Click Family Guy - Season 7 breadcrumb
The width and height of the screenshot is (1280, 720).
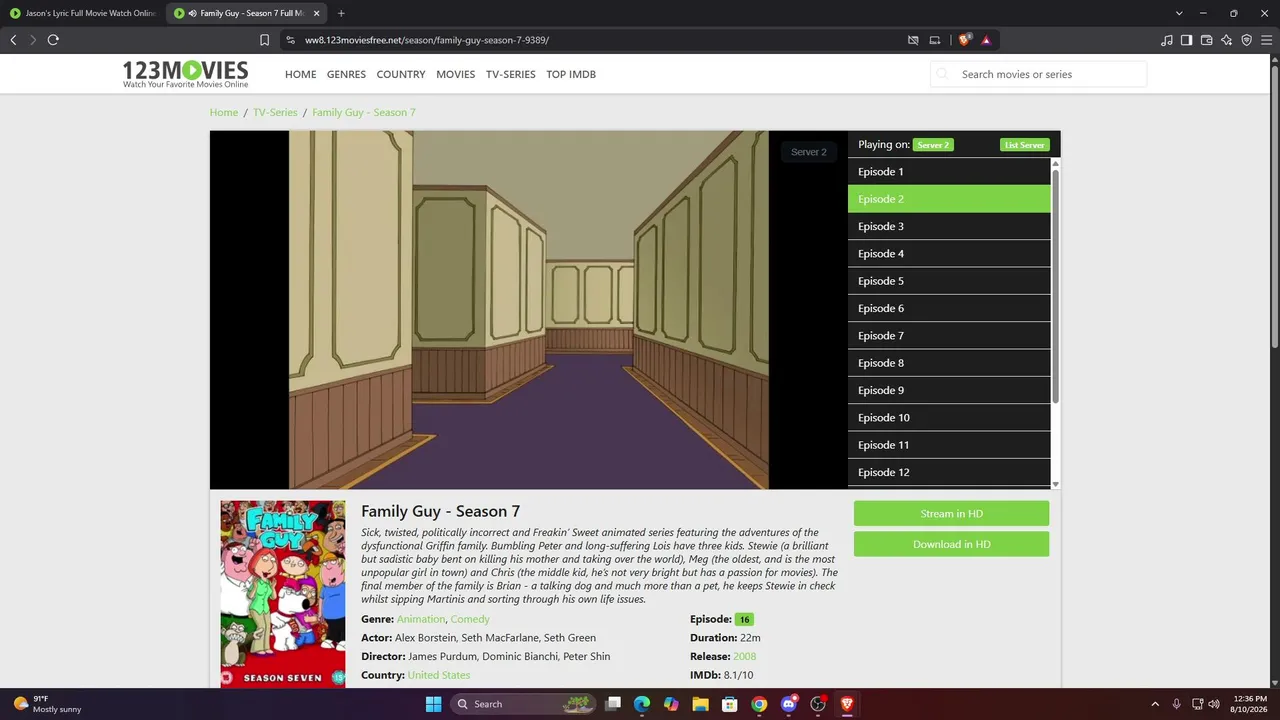click(364, 112)
